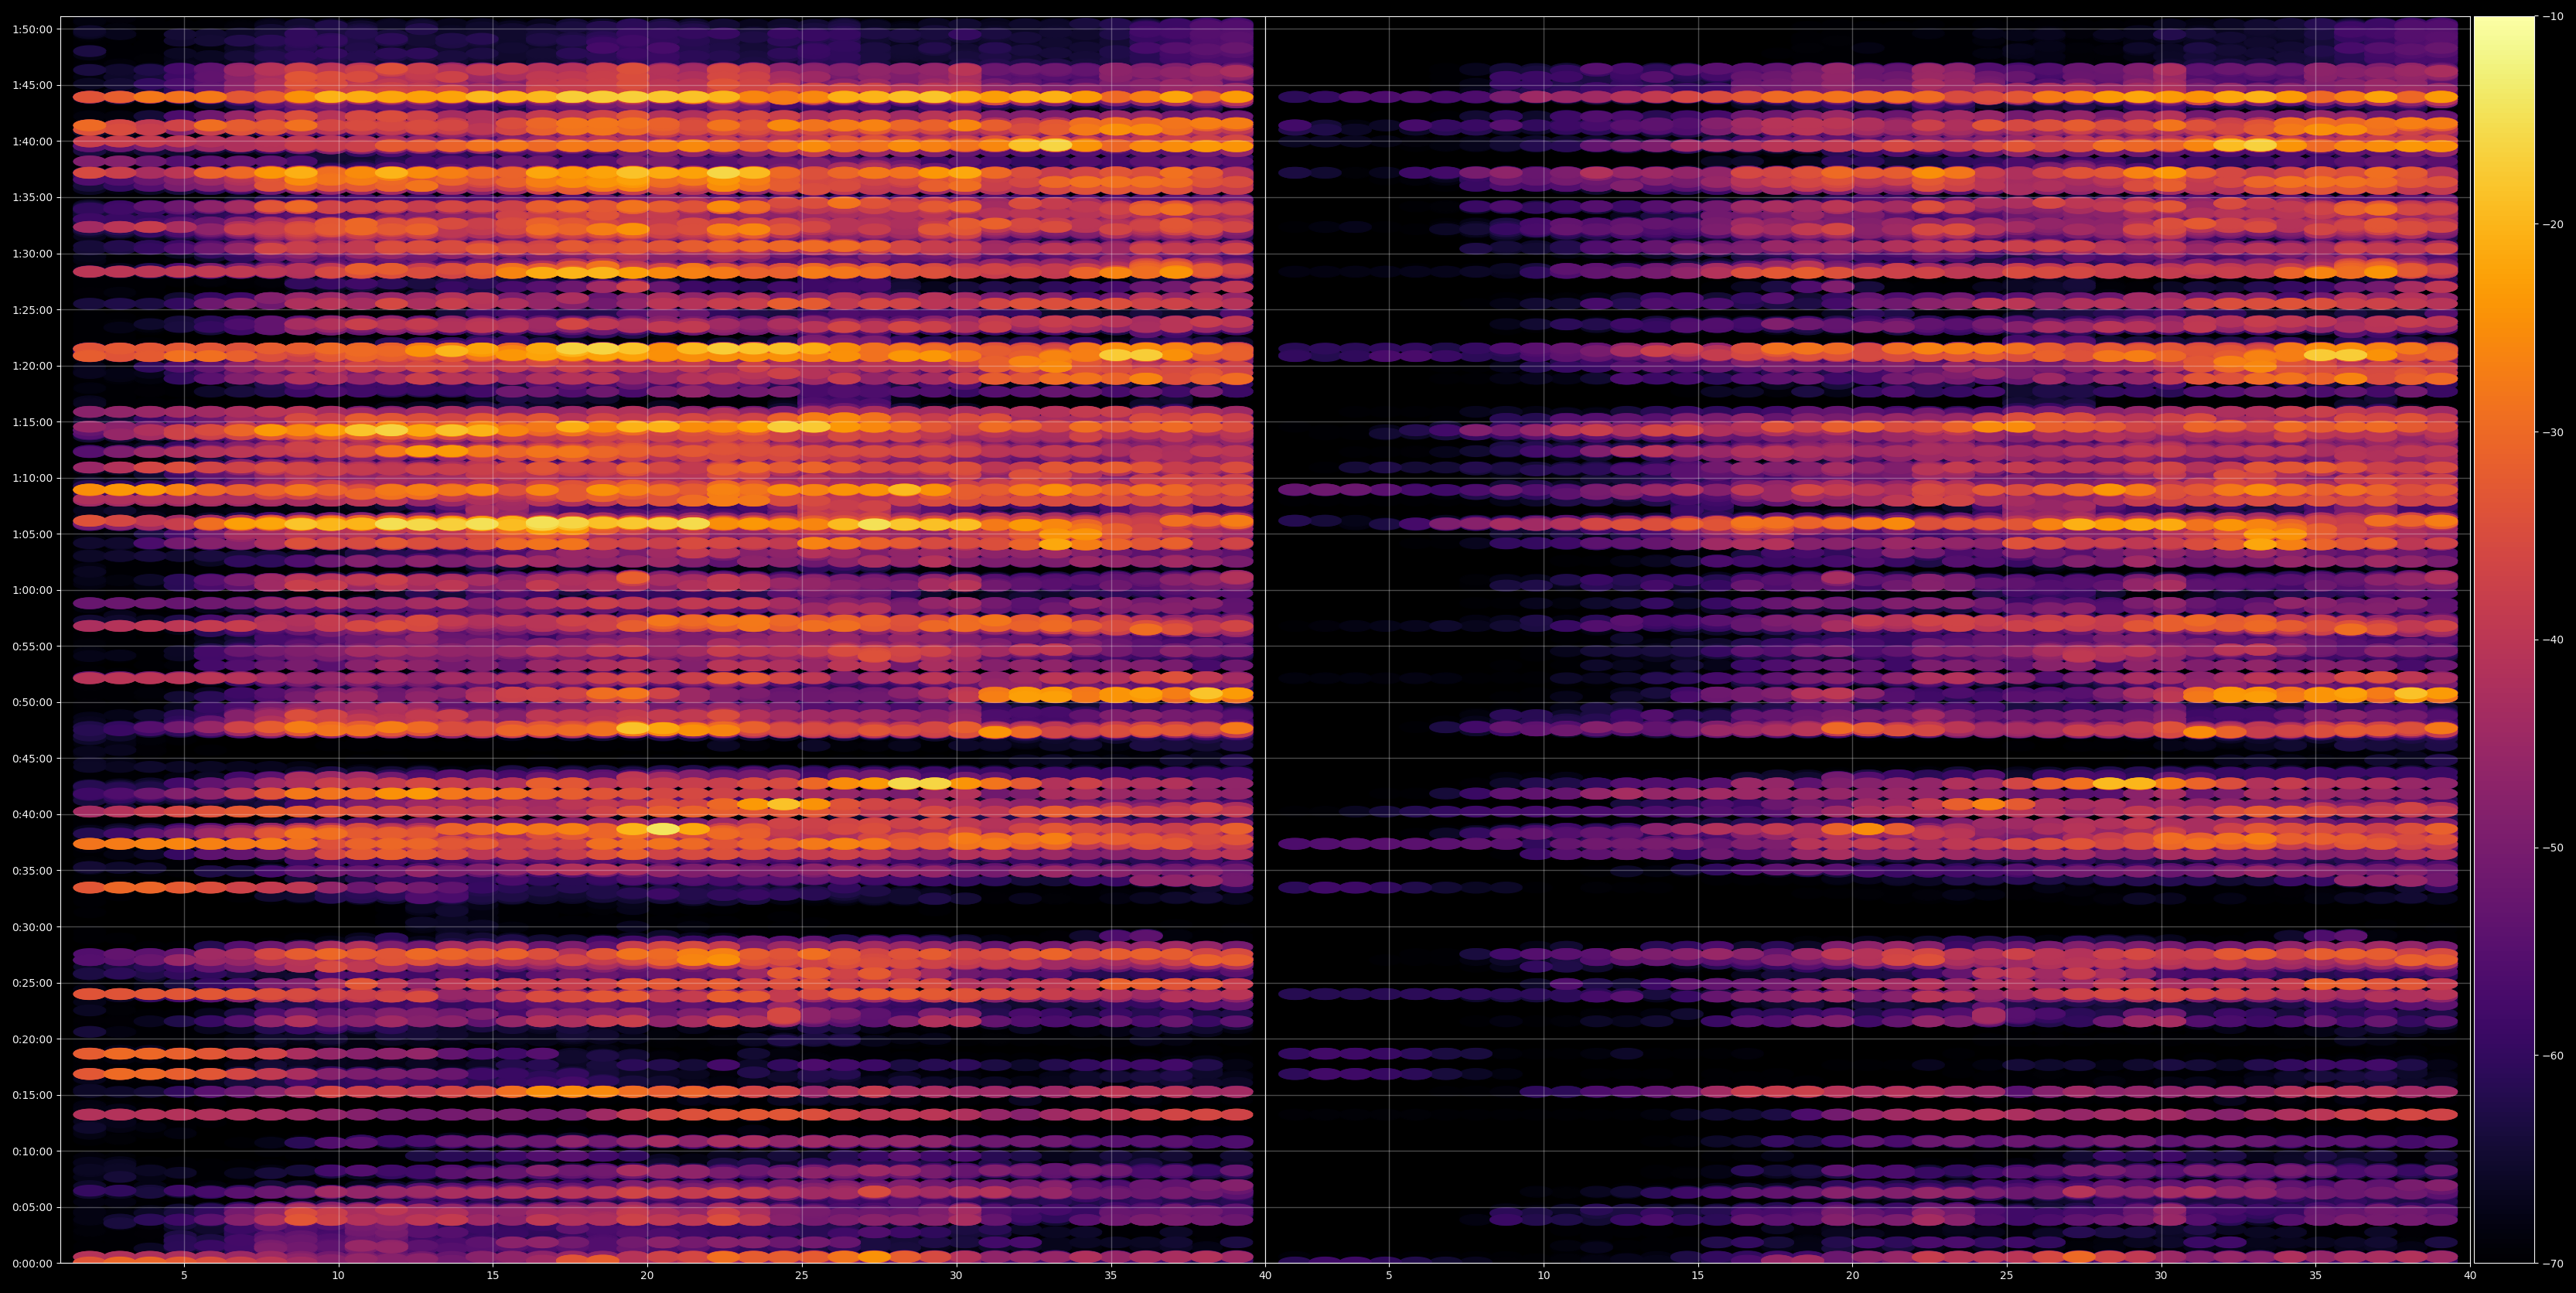Click the 0:45:00 y-axis tick label
Image resolution: width=2576 pixels, height=1293 pixels.
coord(32,758)
